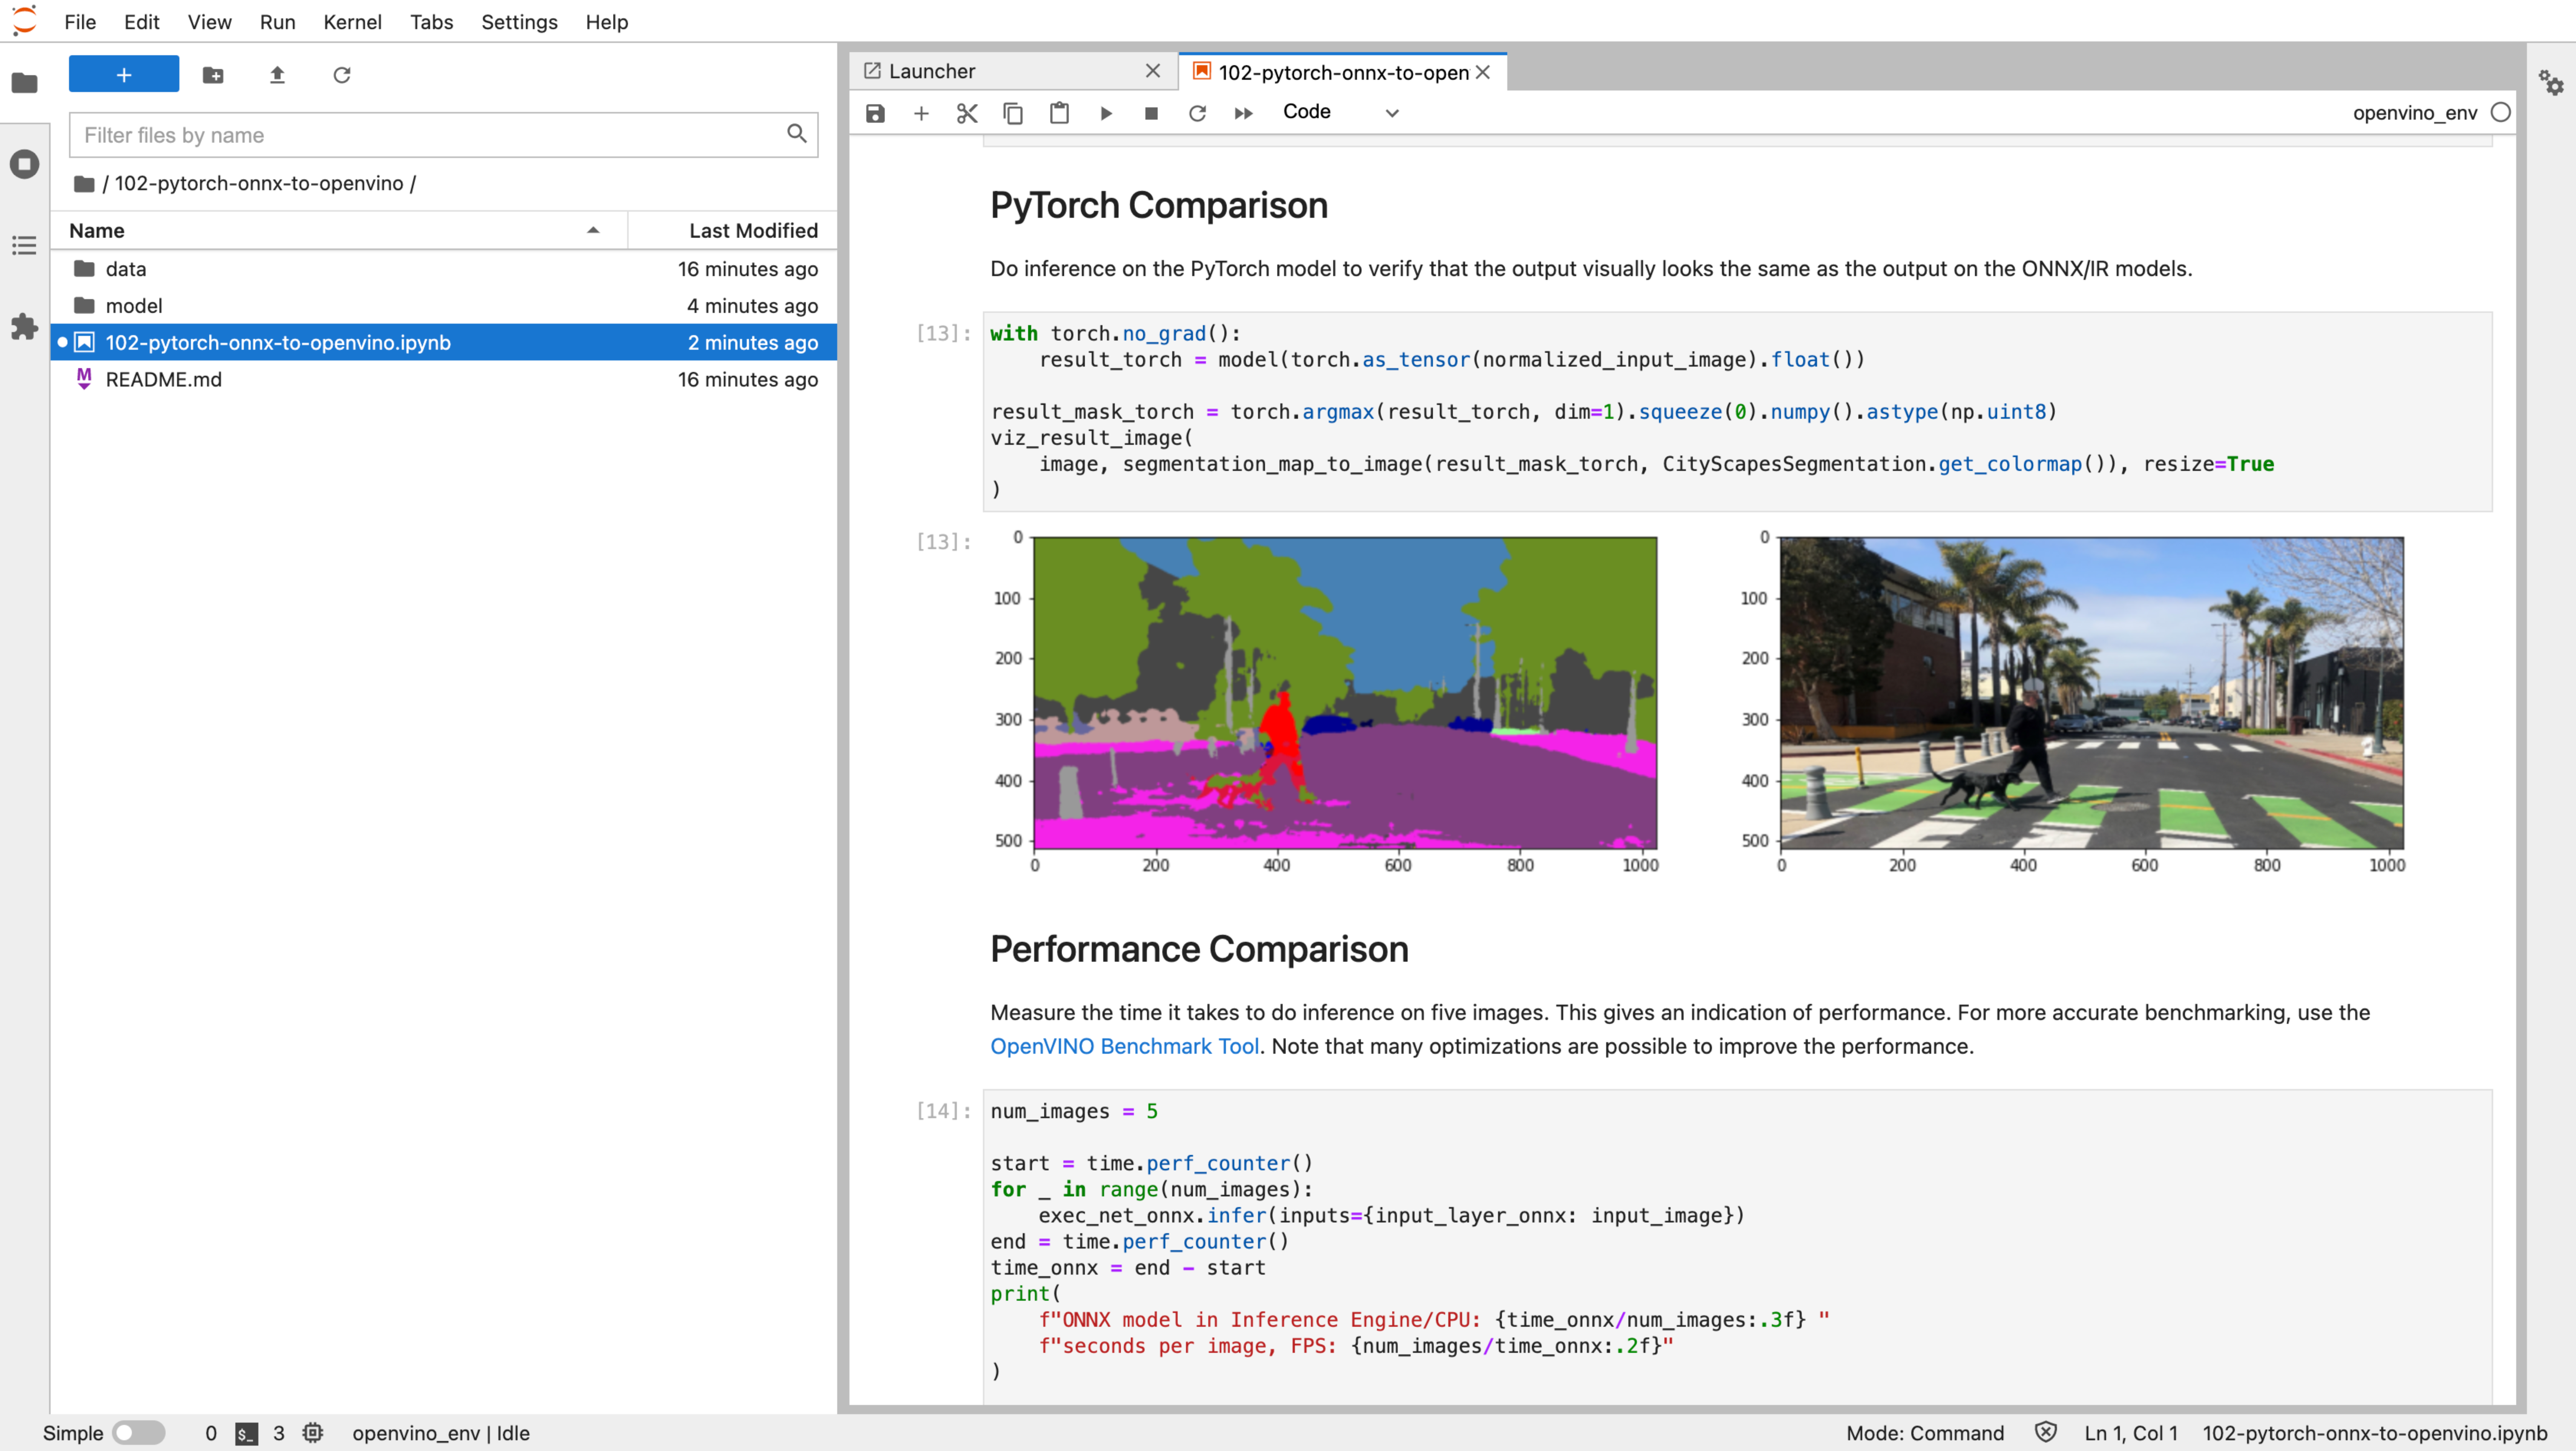Copy the selected cell
Image resolution: width=2576 pixels, height=1451 pixels.
tap(1013, 113)
